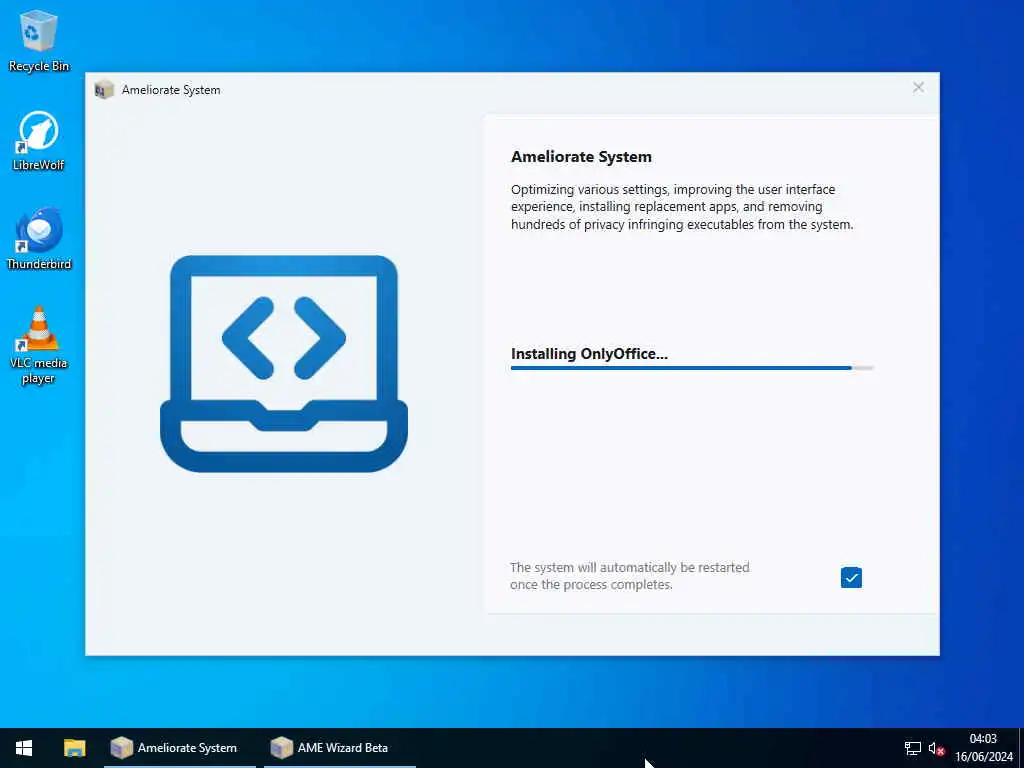Open the Thunderbird desktop shortcut

39,239
